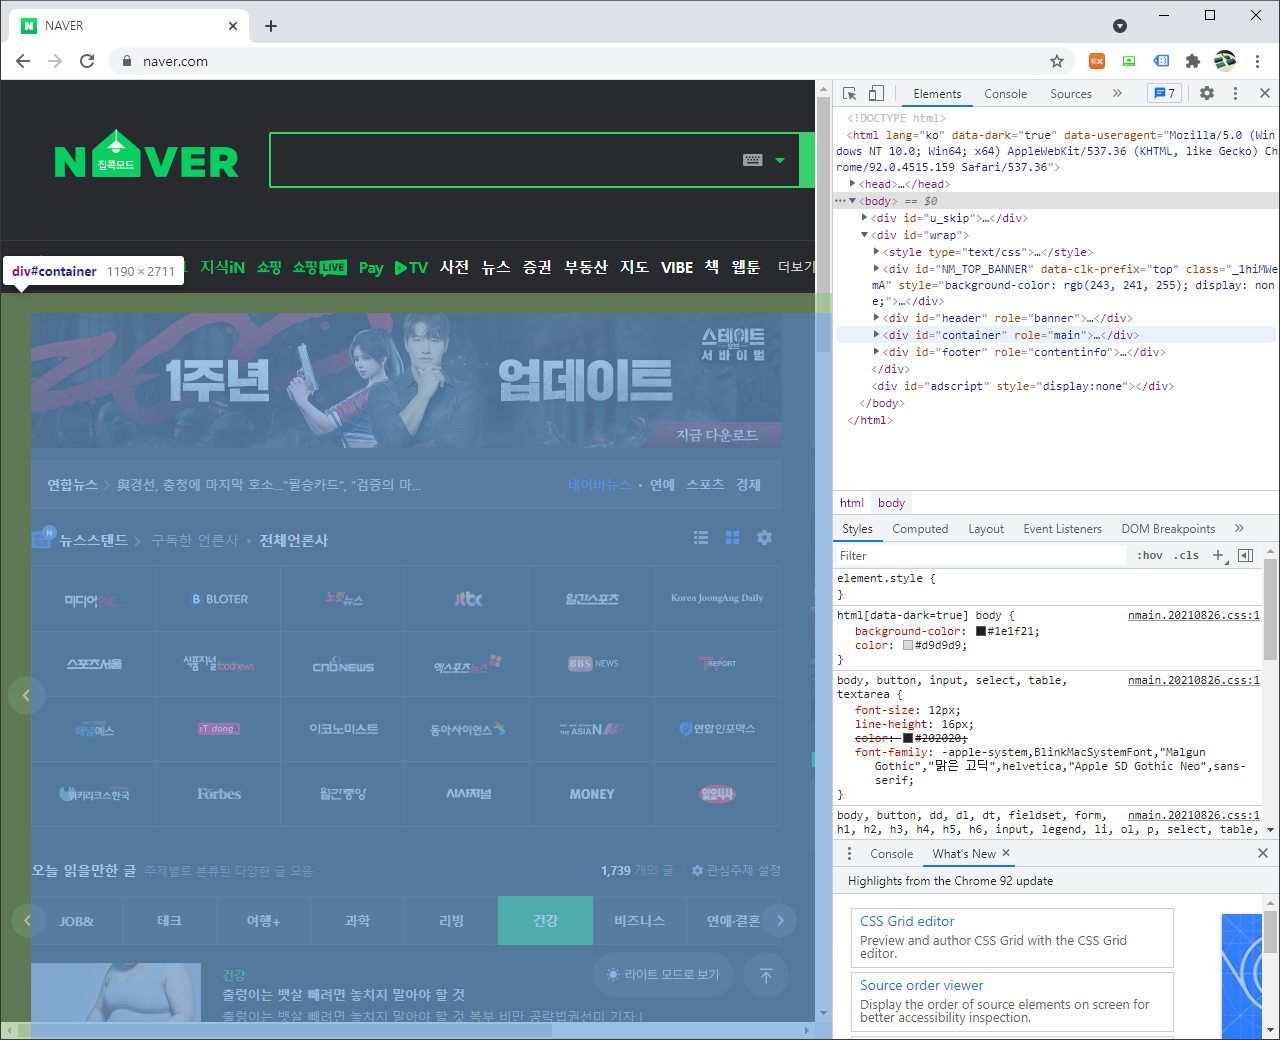
Task: Open the DevTools customize three-dot menu
Action: pos(1235,93)
